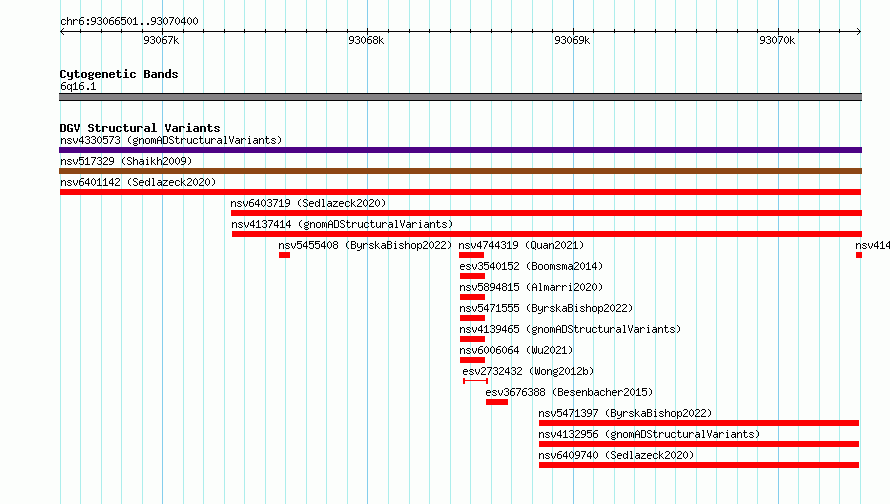
Task: Open nsv6403719 (Sedlazeck2020) label
Action: click(308, 203)
